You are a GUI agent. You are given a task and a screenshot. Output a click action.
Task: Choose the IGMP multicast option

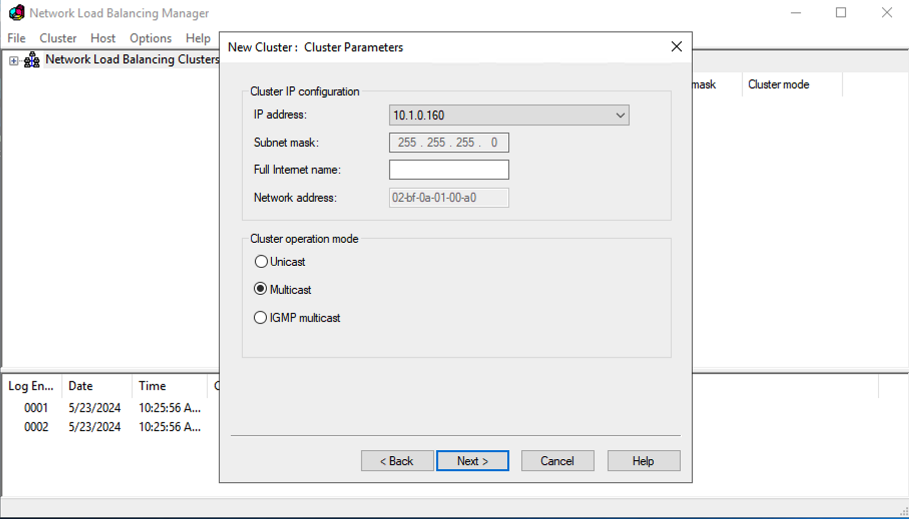[261, 318]
